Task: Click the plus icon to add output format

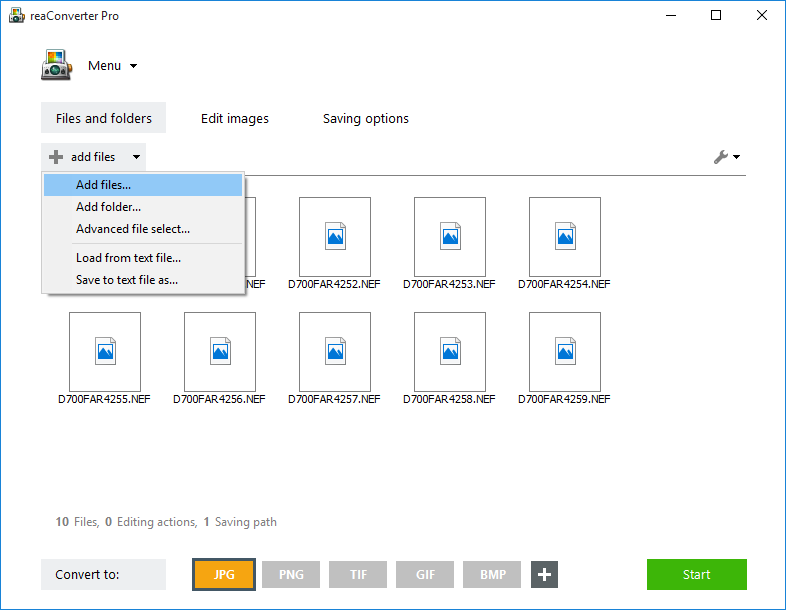Action: pos(544,574)
